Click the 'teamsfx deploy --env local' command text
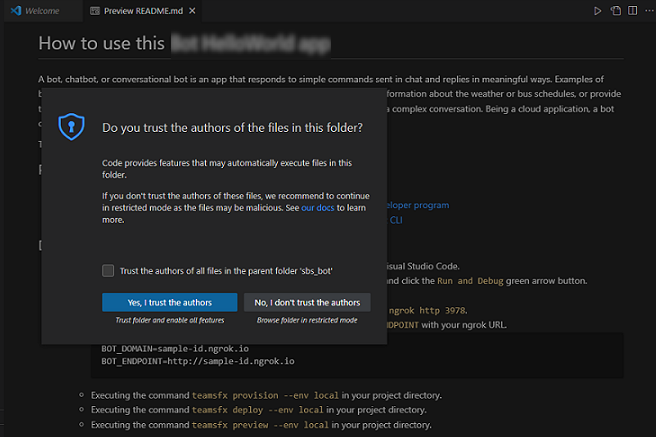656x437 pixels. click(258, 410)
